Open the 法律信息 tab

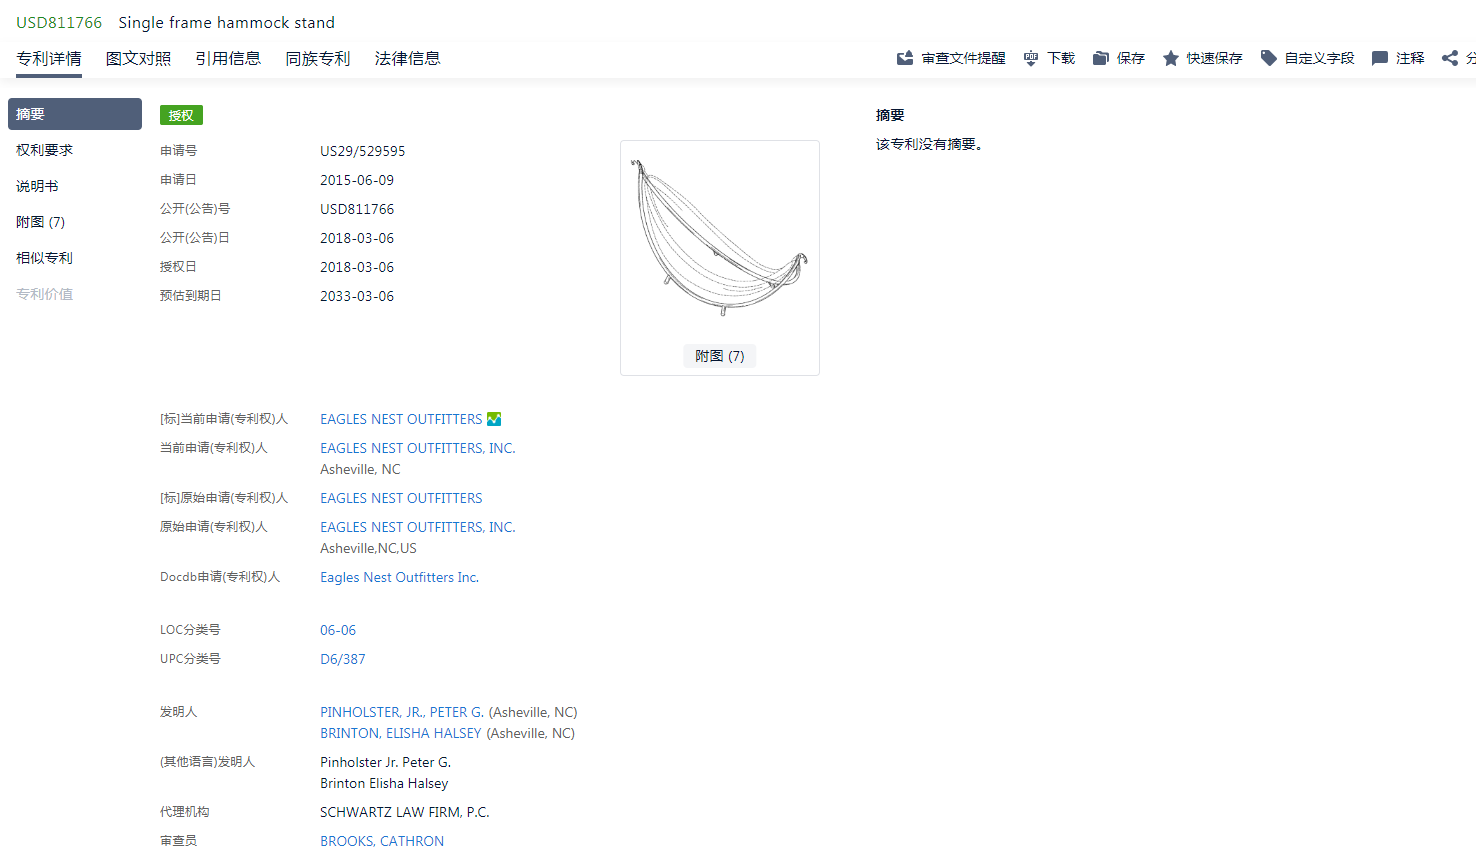[x=408, y=59]
